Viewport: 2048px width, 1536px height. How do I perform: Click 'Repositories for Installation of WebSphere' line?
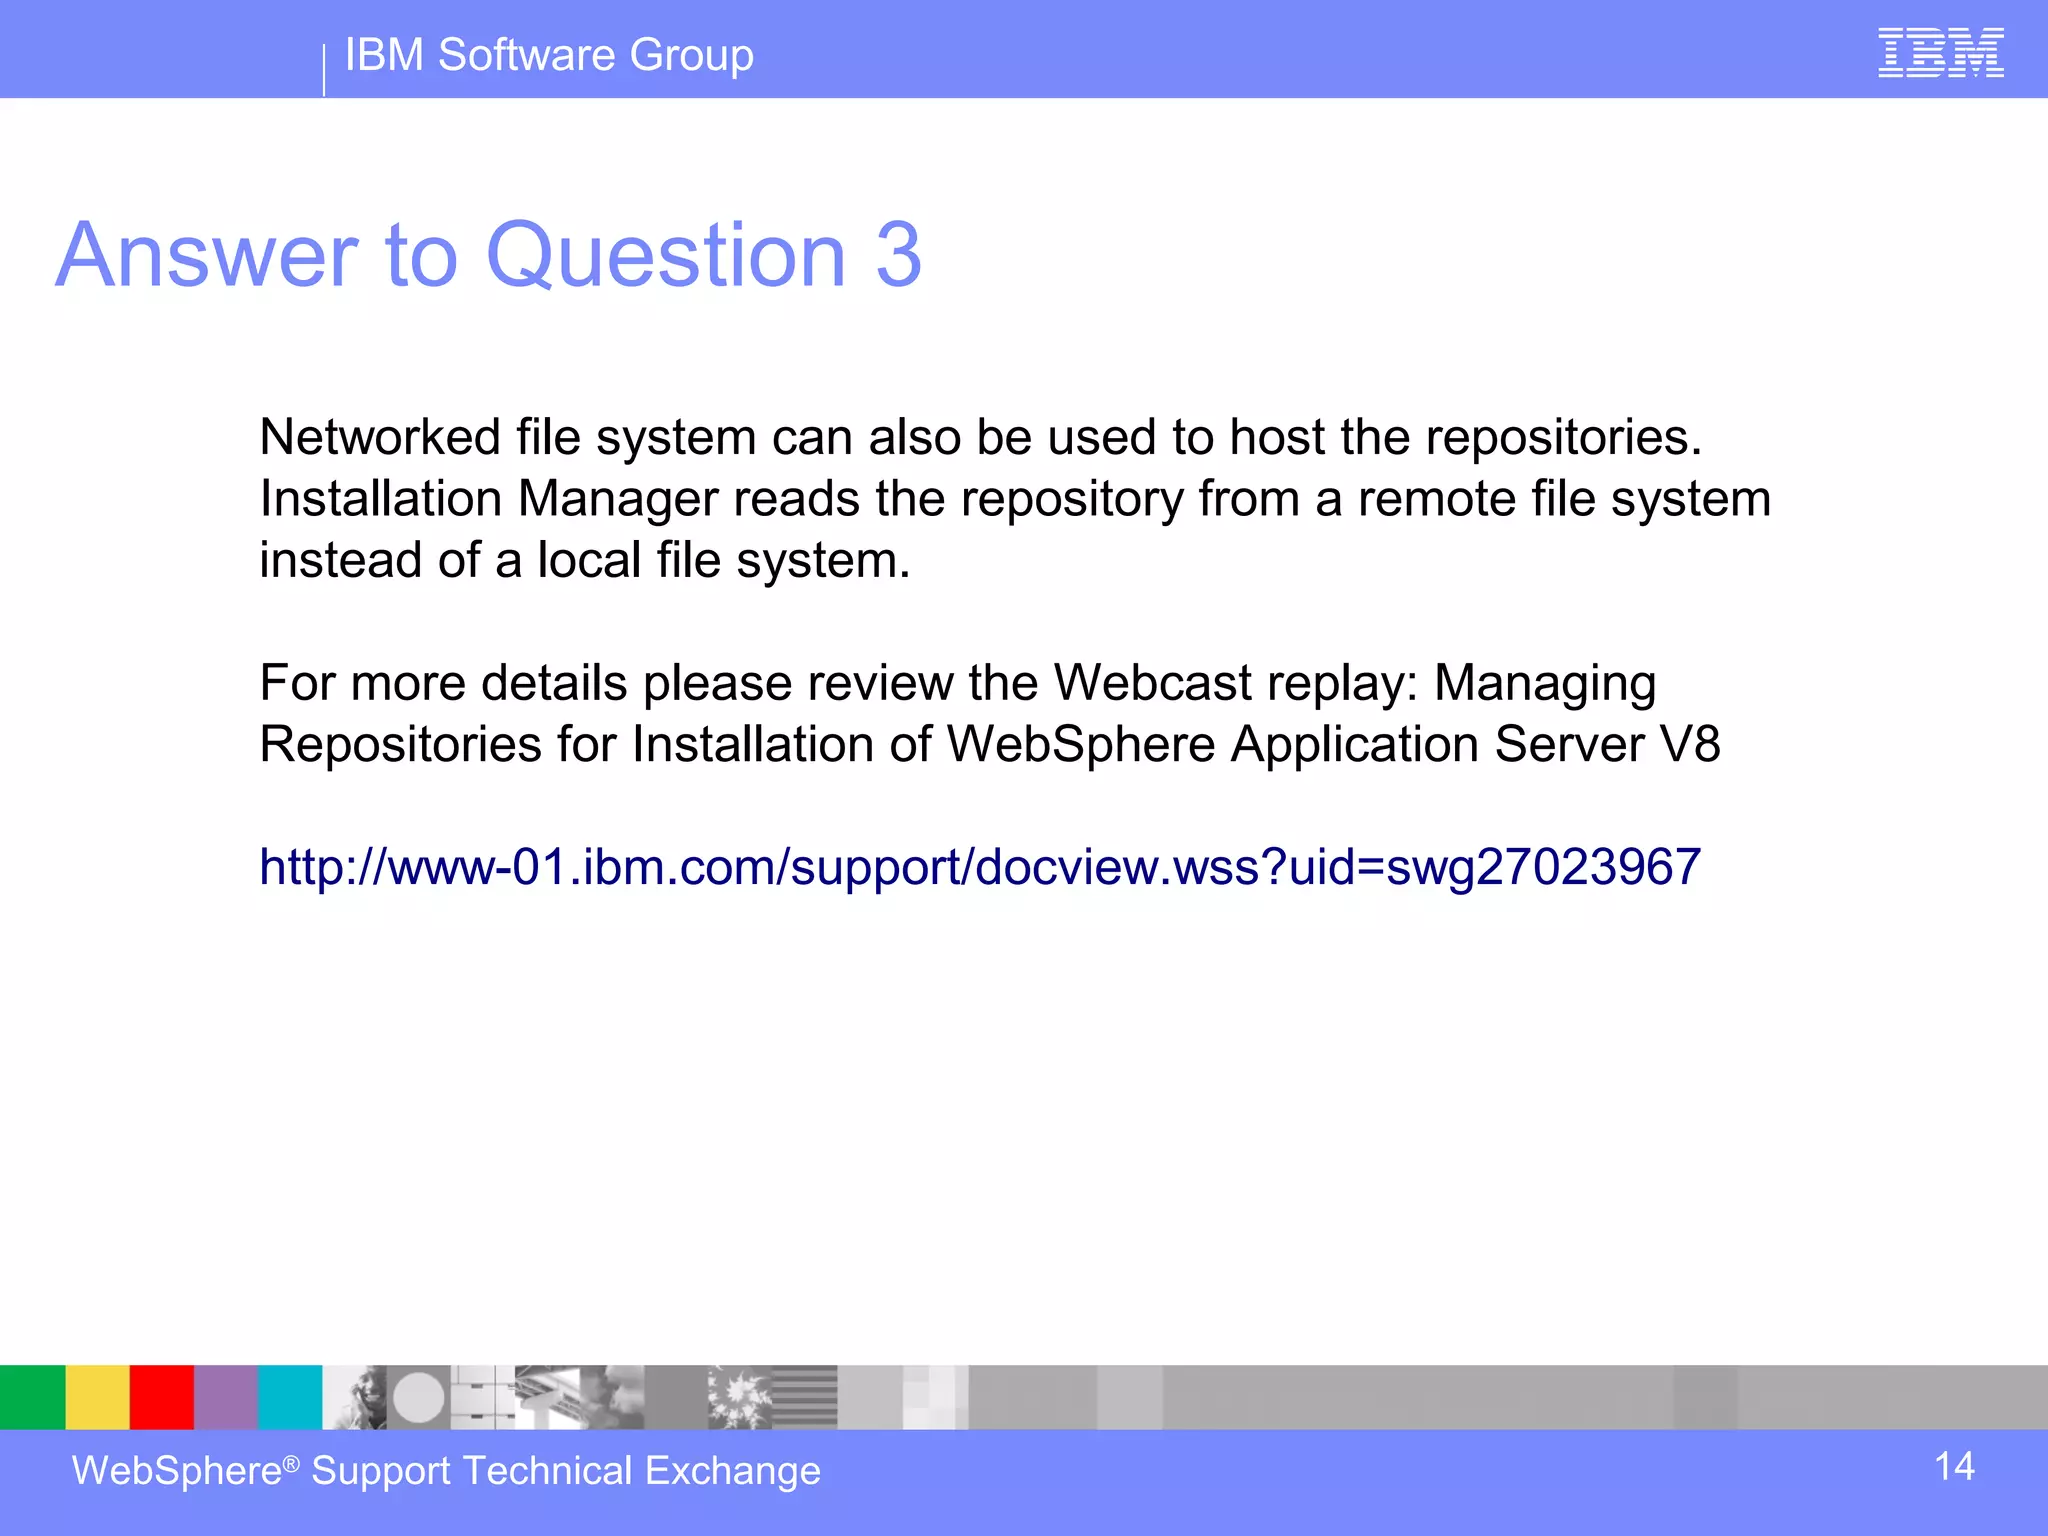click(x=990, y=745)
